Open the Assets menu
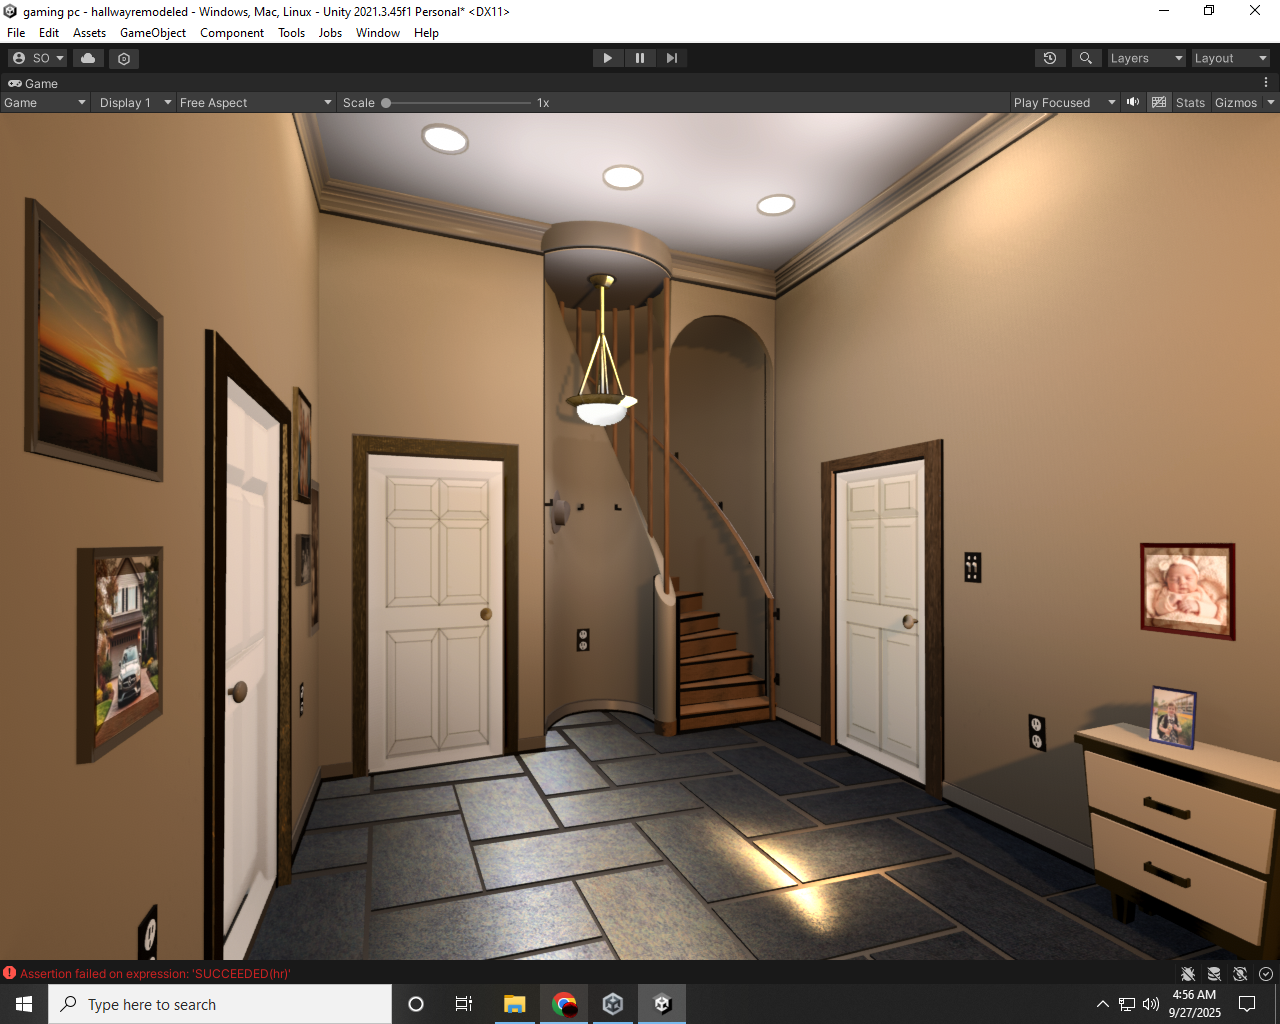Screen dimensions: 1280x1024 [89, 33]
